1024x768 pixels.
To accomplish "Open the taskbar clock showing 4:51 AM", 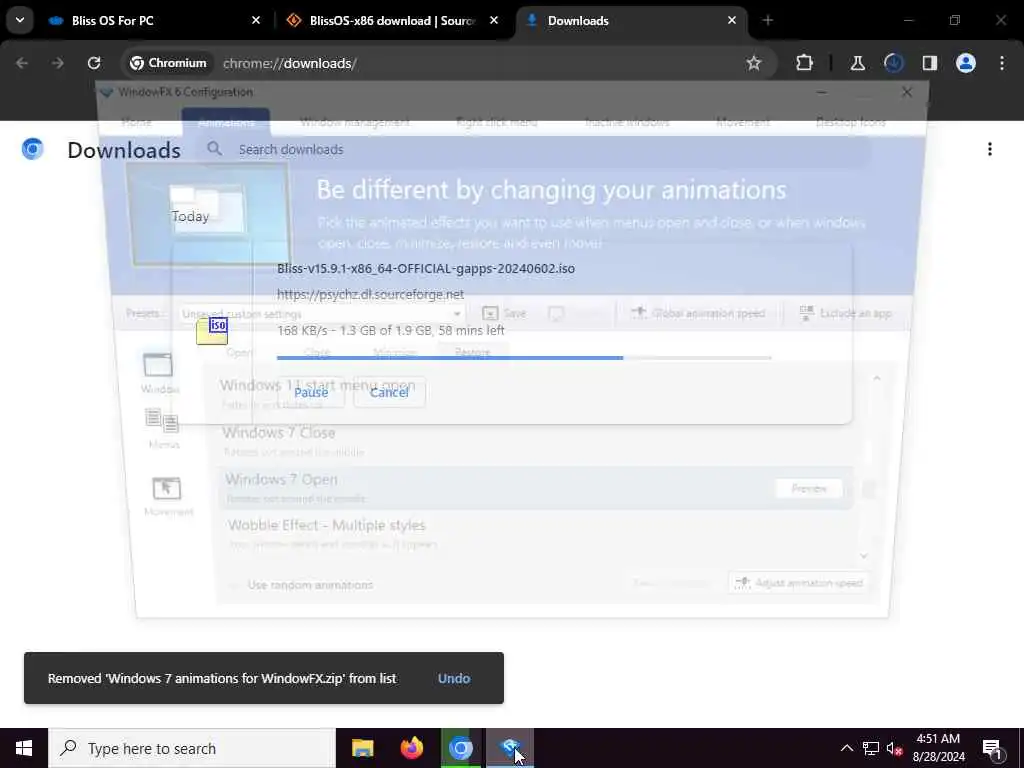I will pyautogui.click(x=938, y=748).
